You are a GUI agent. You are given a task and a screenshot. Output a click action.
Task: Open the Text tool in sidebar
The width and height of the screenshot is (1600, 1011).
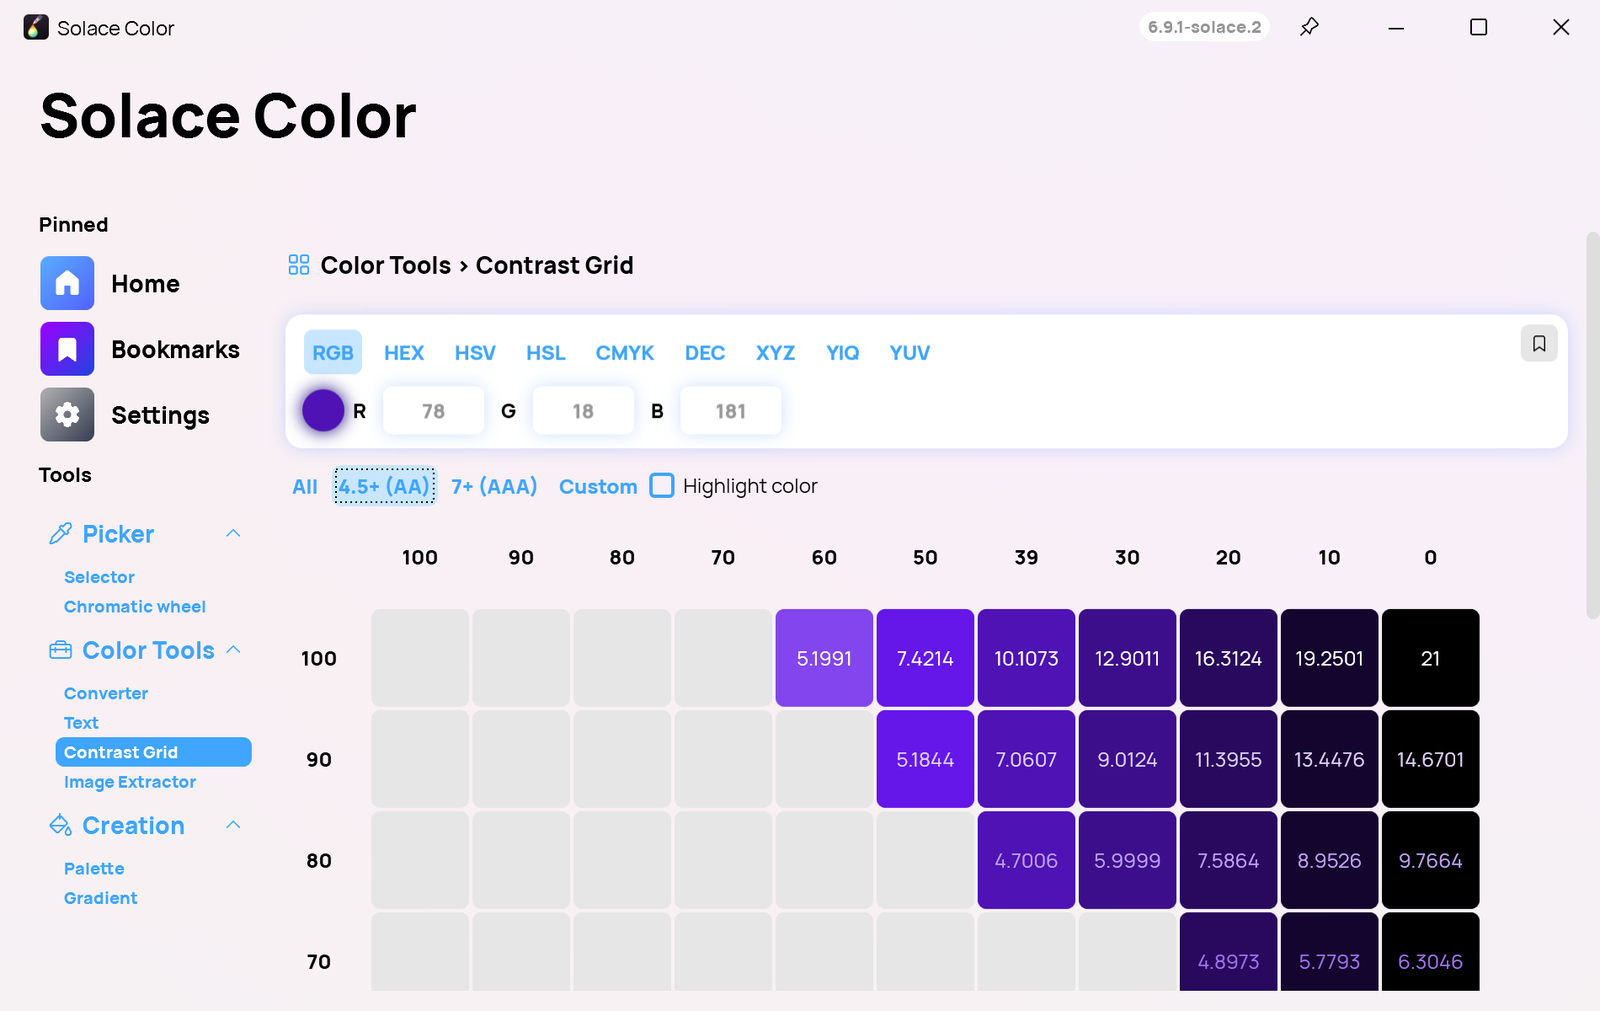(81, 723)
